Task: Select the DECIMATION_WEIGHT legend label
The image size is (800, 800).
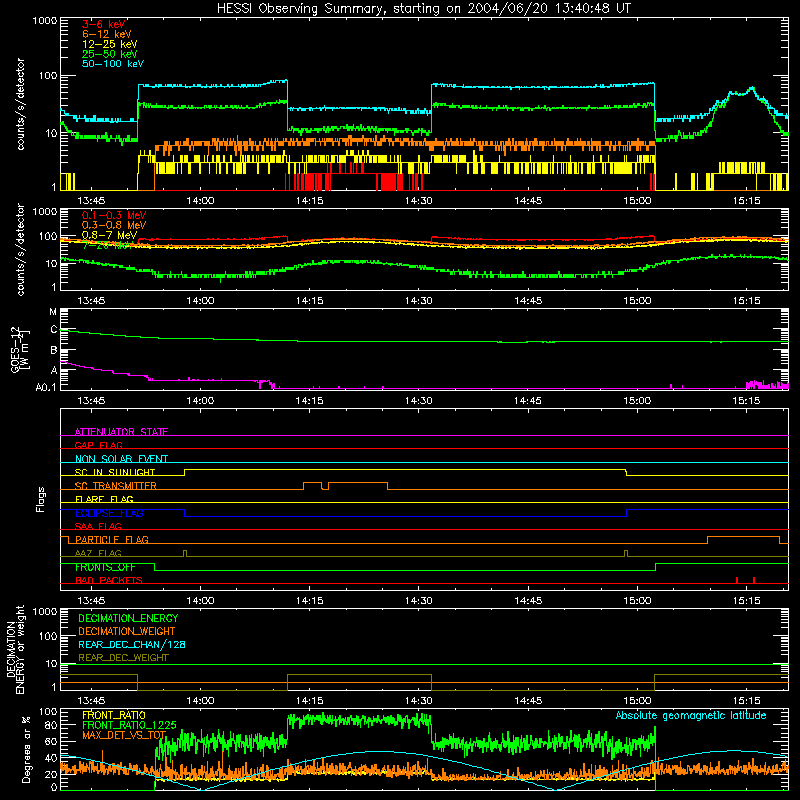Action: tap(127, 631)
